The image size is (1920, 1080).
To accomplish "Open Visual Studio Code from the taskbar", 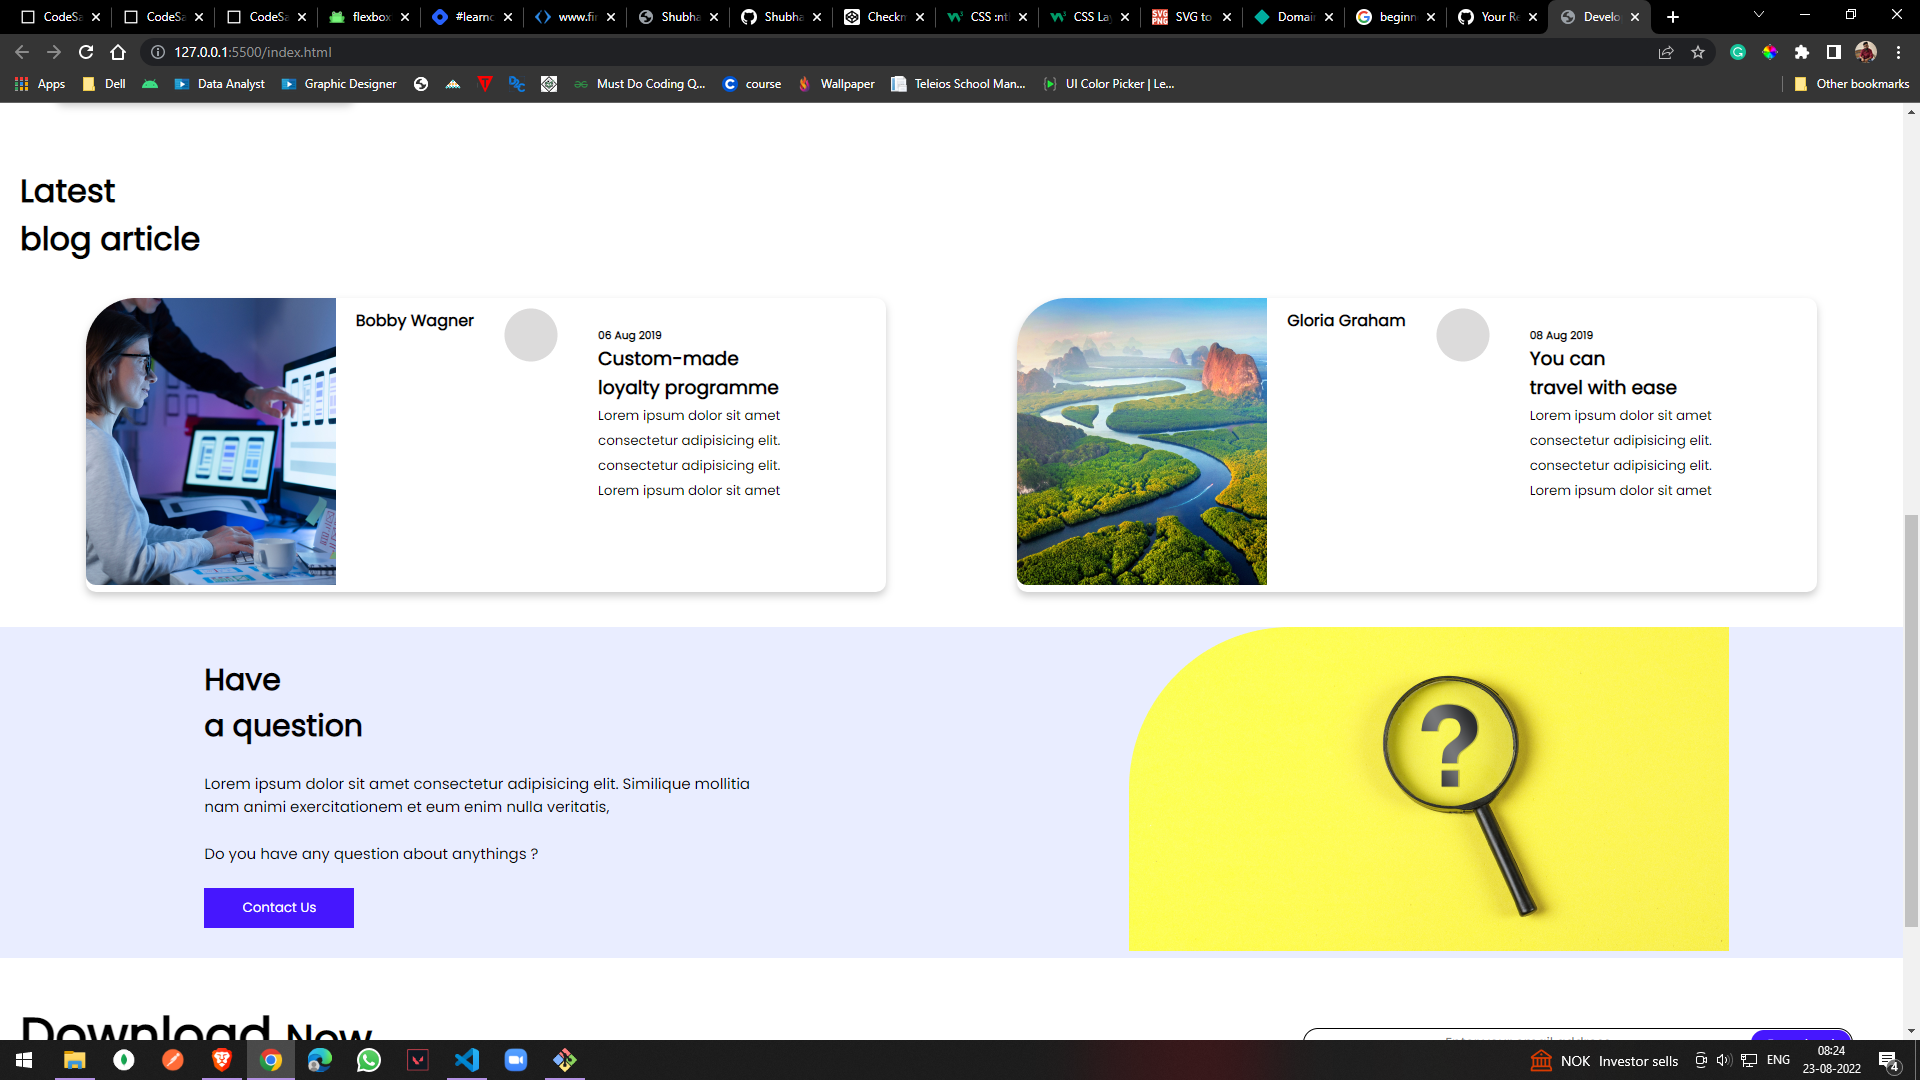I will click(x=467, y=1060).
